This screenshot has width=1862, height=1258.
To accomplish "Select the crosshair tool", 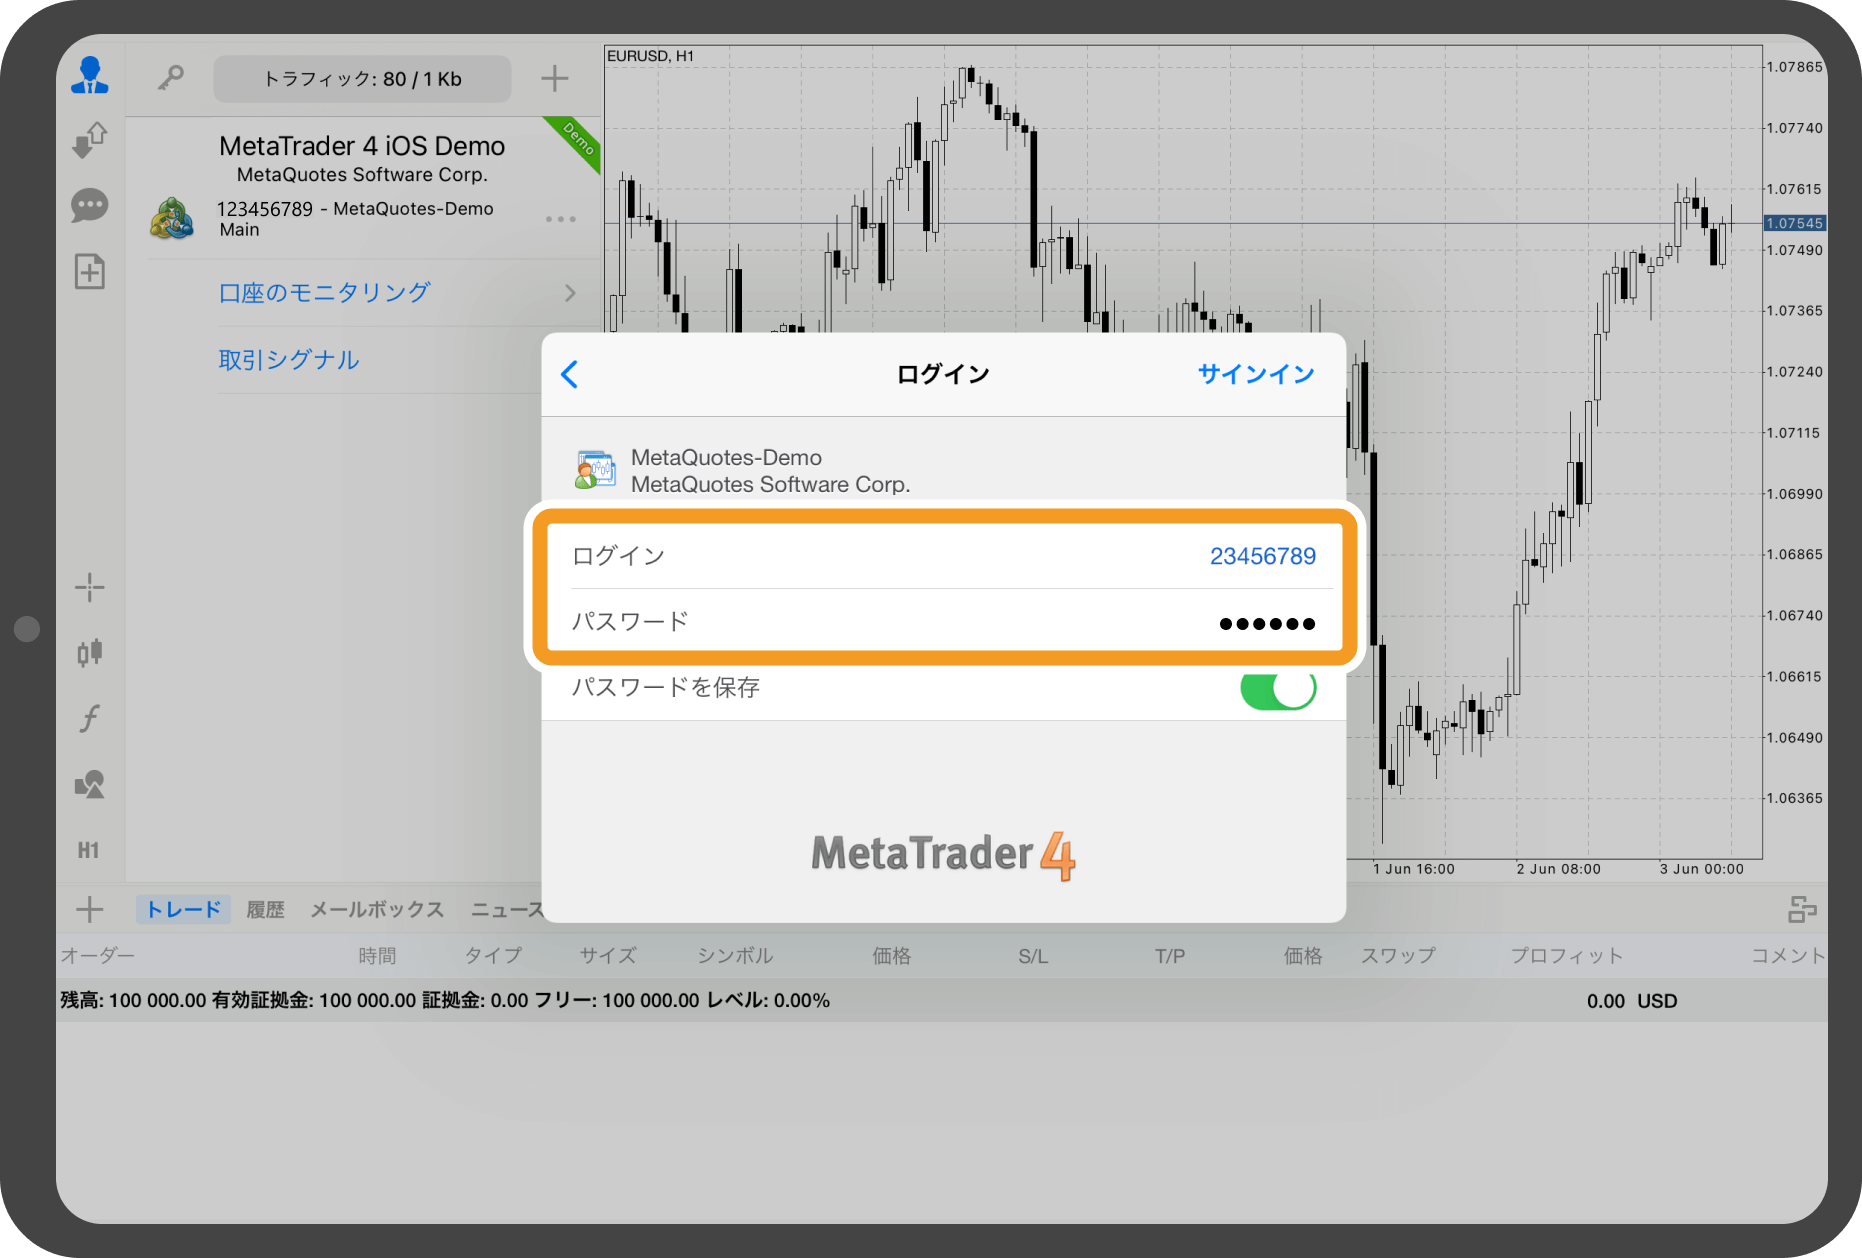I will pos(90,588).
